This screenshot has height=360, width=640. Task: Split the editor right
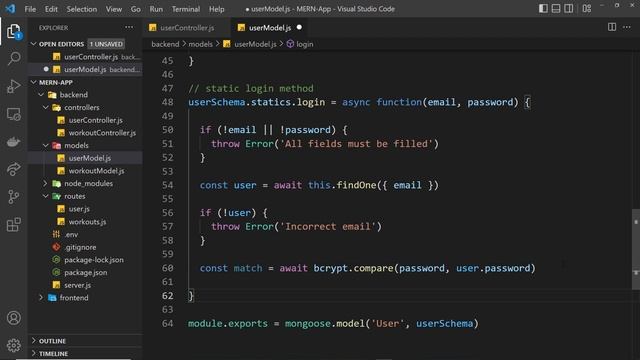click(x=611, y=27)
